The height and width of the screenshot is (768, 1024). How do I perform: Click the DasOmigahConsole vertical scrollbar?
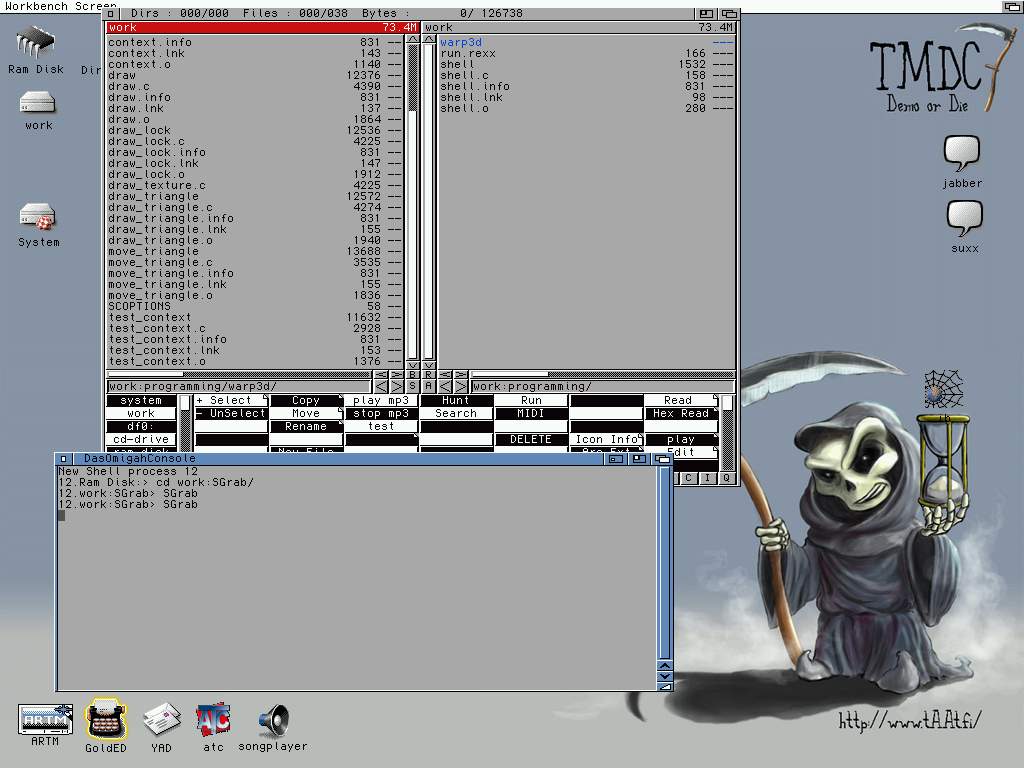[x=664, y=563]
